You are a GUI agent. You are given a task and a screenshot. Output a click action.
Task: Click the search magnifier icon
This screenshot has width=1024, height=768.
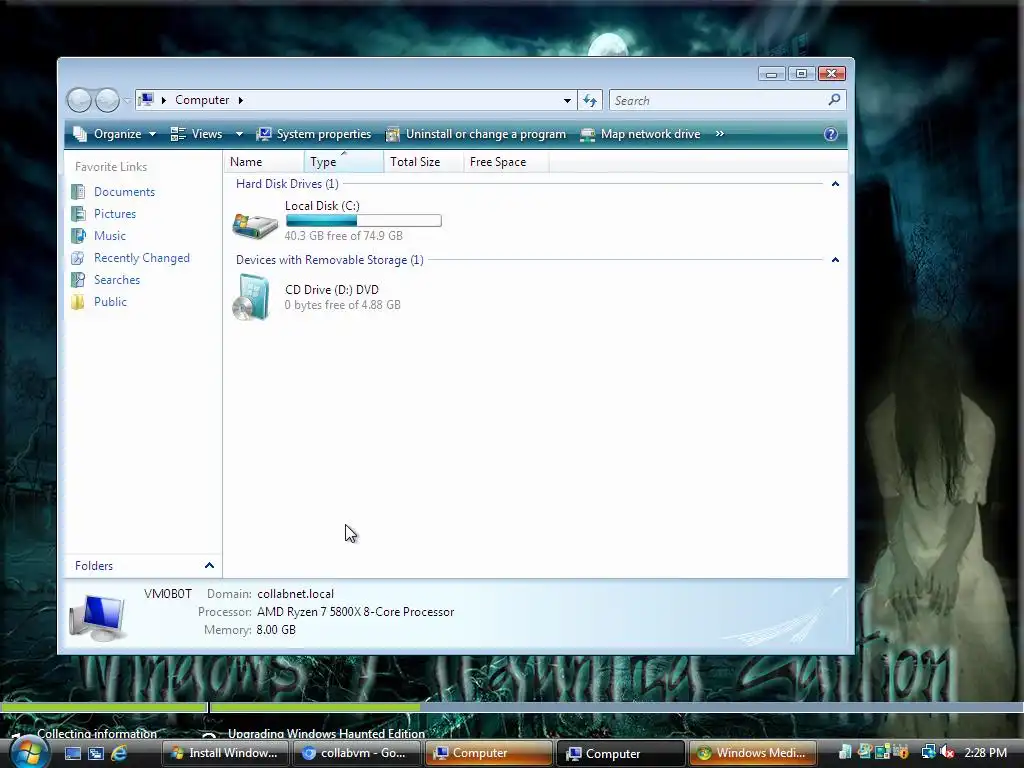point(834,100)
